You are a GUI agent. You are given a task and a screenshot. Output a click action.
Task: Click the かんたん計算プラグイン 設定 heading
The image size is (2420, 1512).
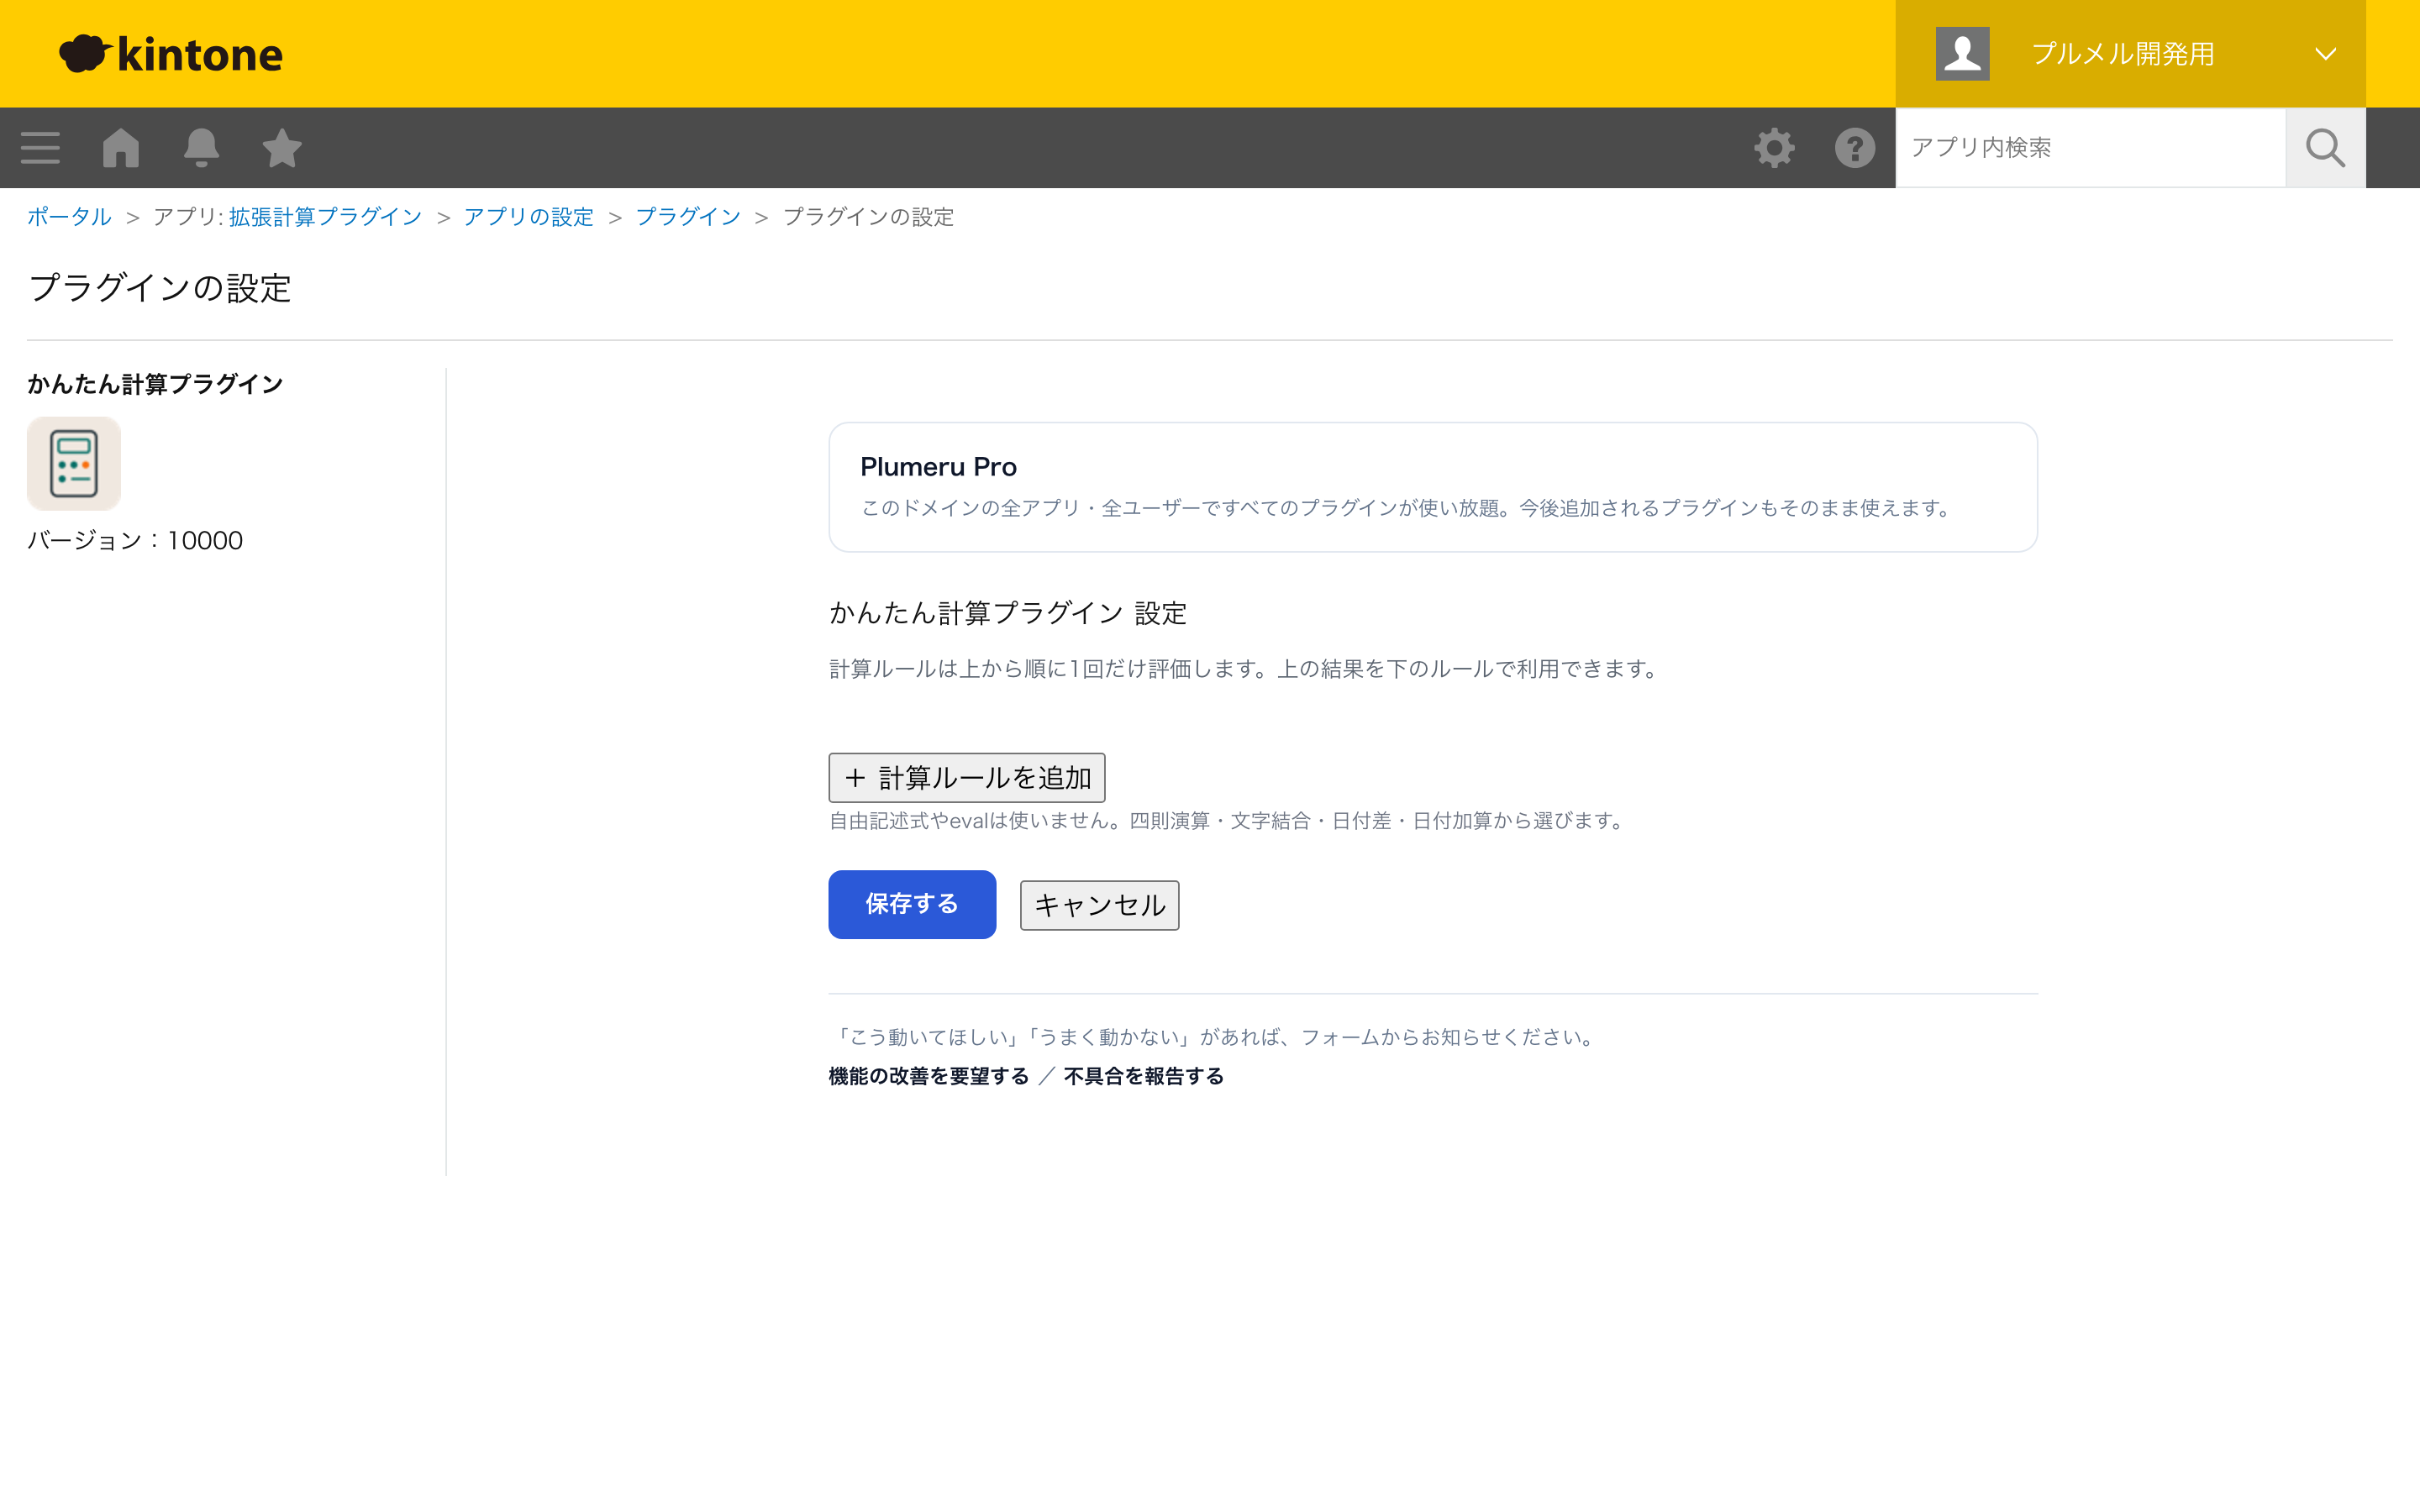1008,613
